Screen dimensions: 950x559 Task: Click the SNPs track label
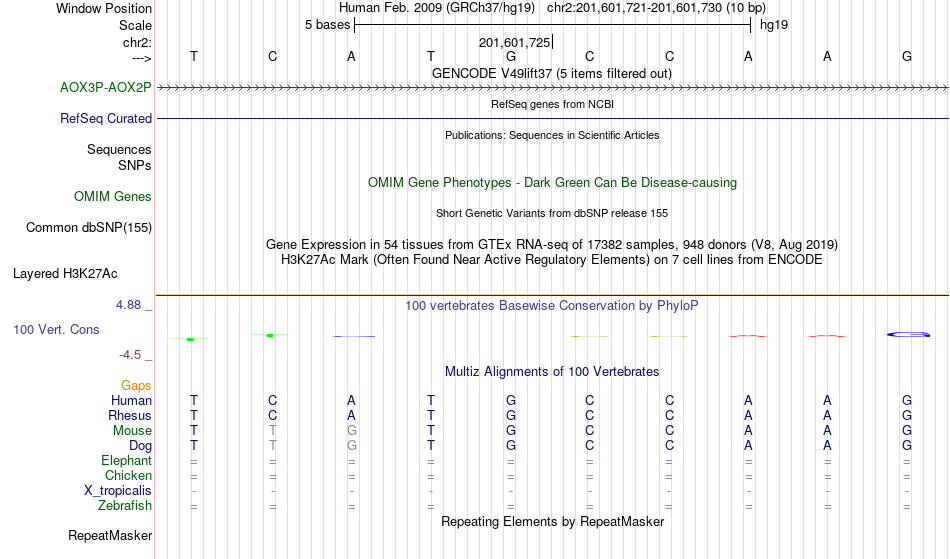click(x=135, y=165)
